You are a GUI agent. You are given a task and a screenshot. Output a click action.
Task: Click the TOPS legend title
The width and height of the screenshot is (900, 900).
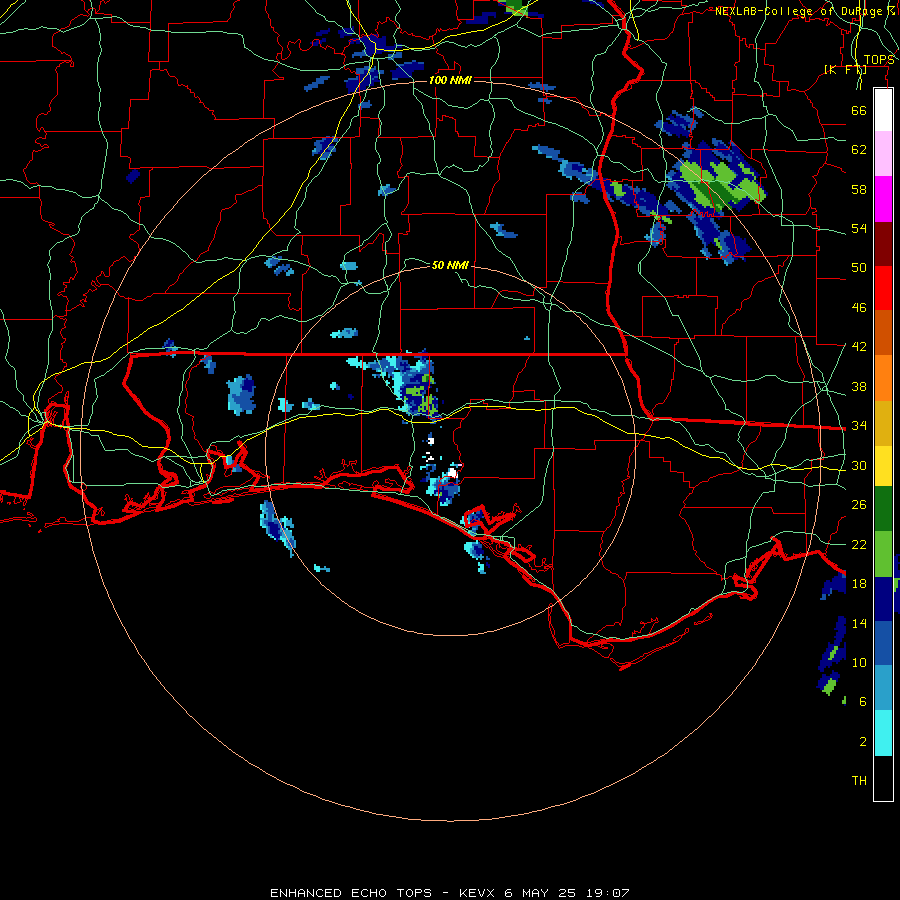pyautogui.click(x=879, y=60)
